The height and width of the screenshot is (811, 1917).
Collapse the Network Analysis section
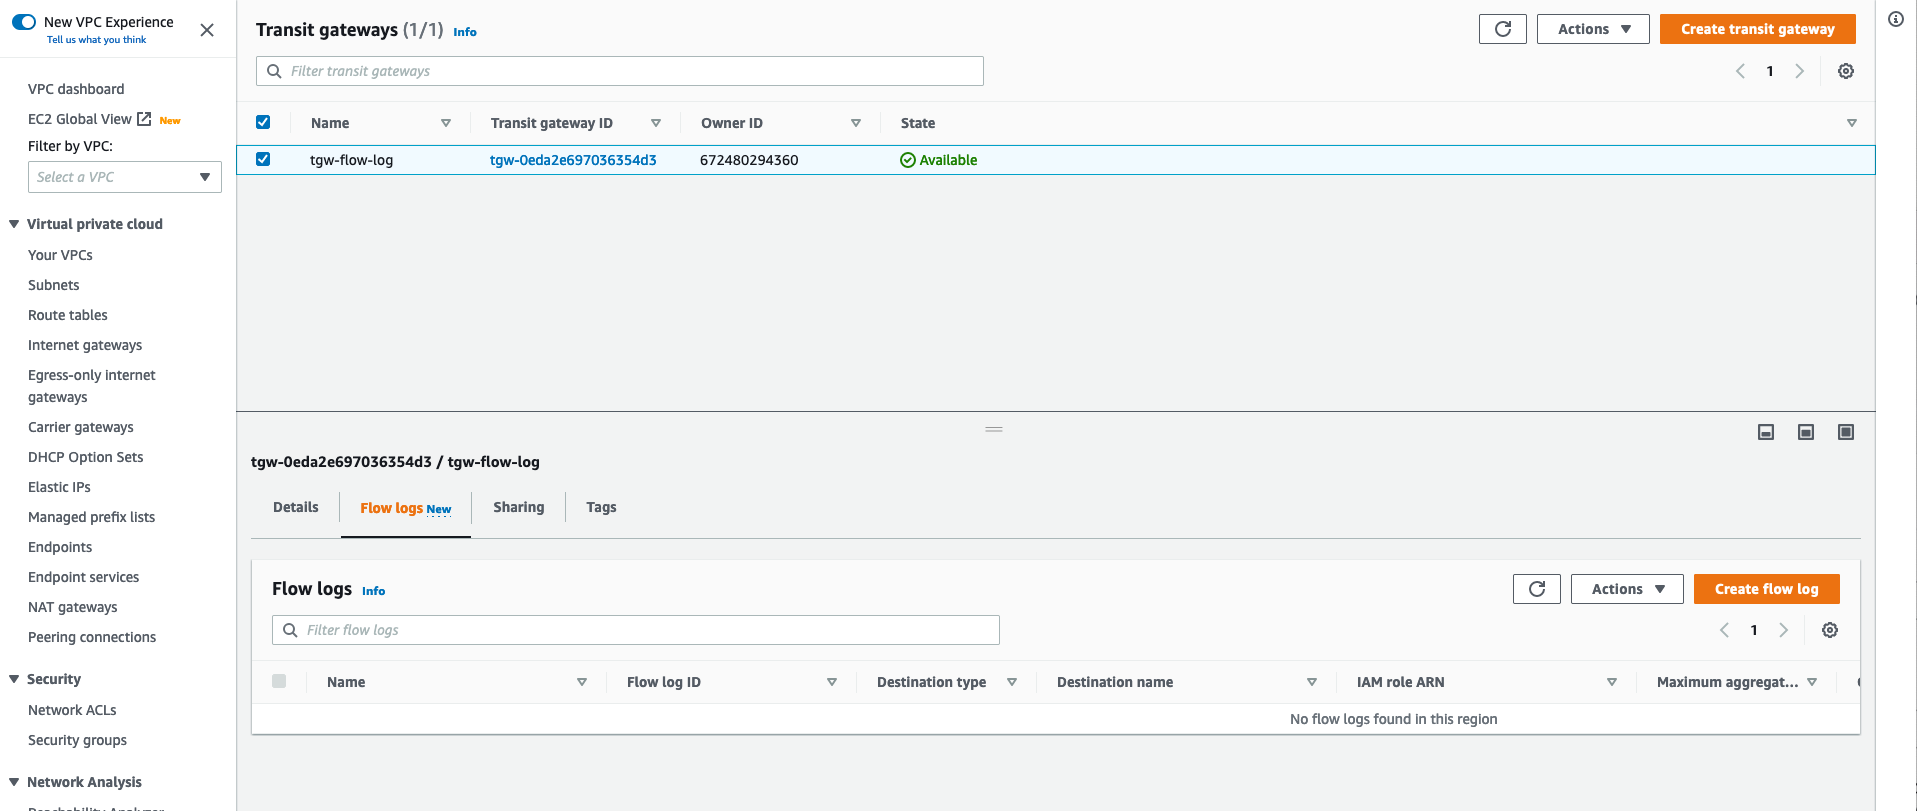(x=14, y=782)
